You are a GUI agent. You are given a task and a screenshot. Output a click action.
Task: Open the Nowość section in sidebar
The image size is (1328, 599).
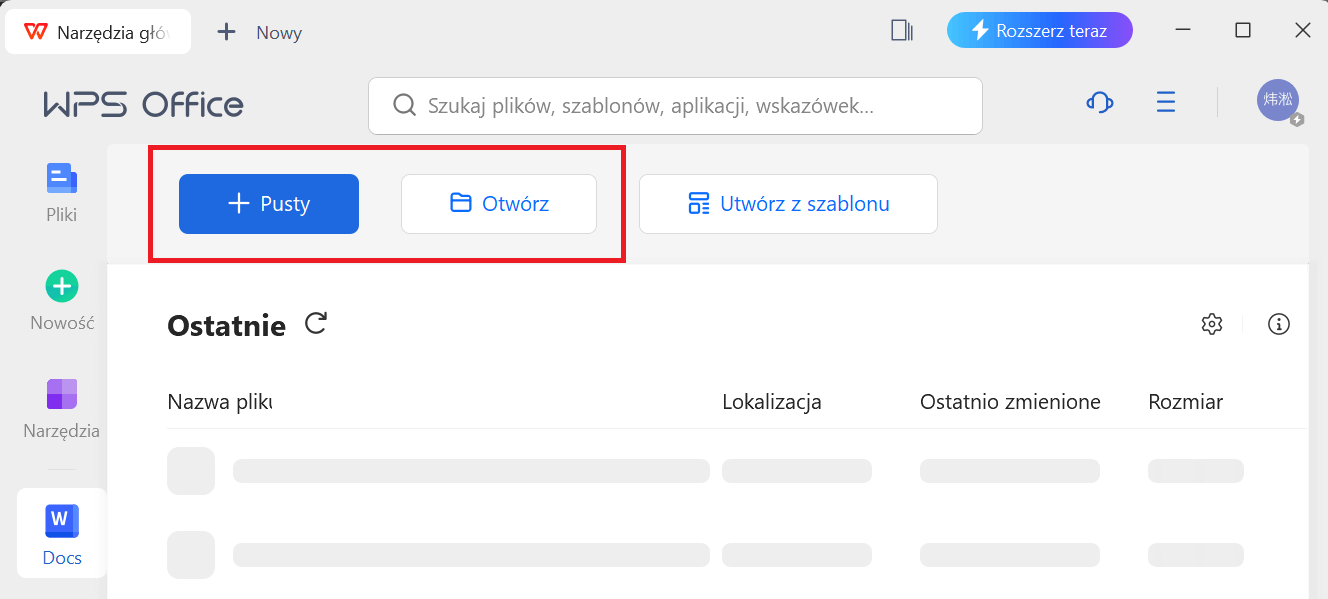click(61, 299)
